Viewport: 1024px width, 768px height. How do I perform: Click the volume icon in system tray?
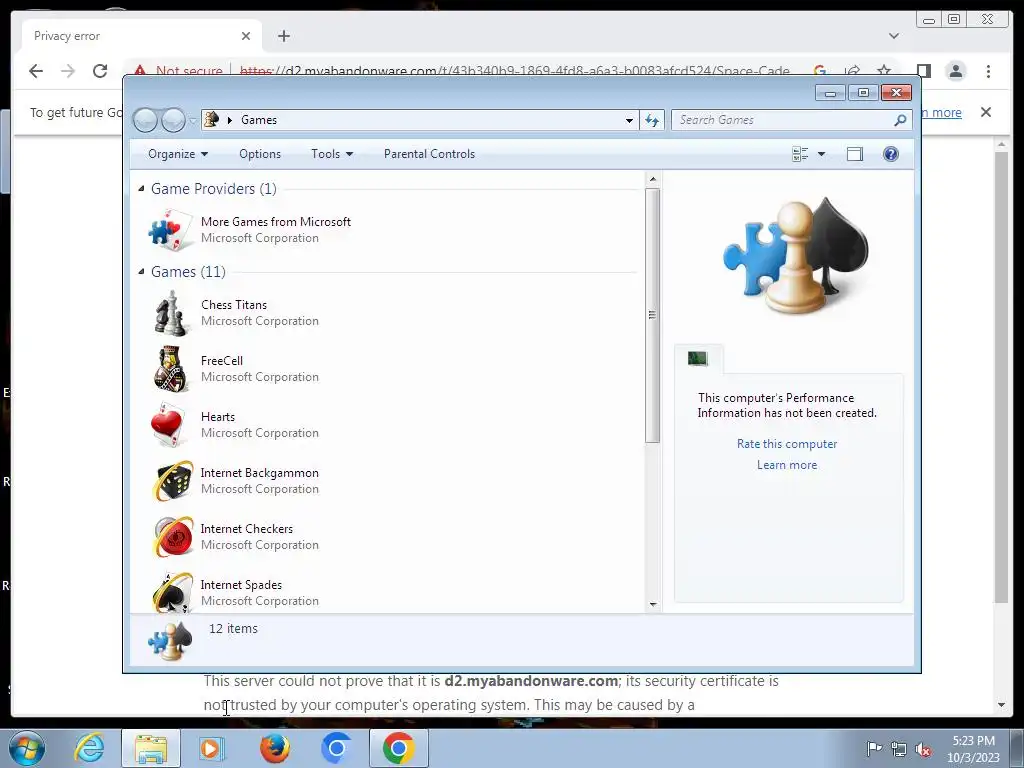click(x=924, y=750)
